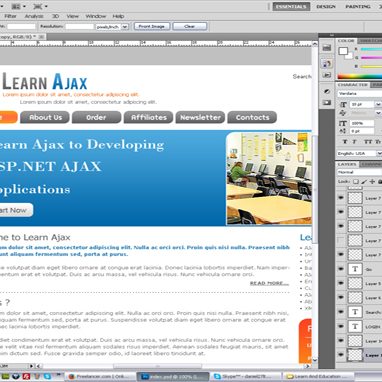Click the Resolution input field
Viewport: 382px width, 382px height.
(x=80, y=26)
